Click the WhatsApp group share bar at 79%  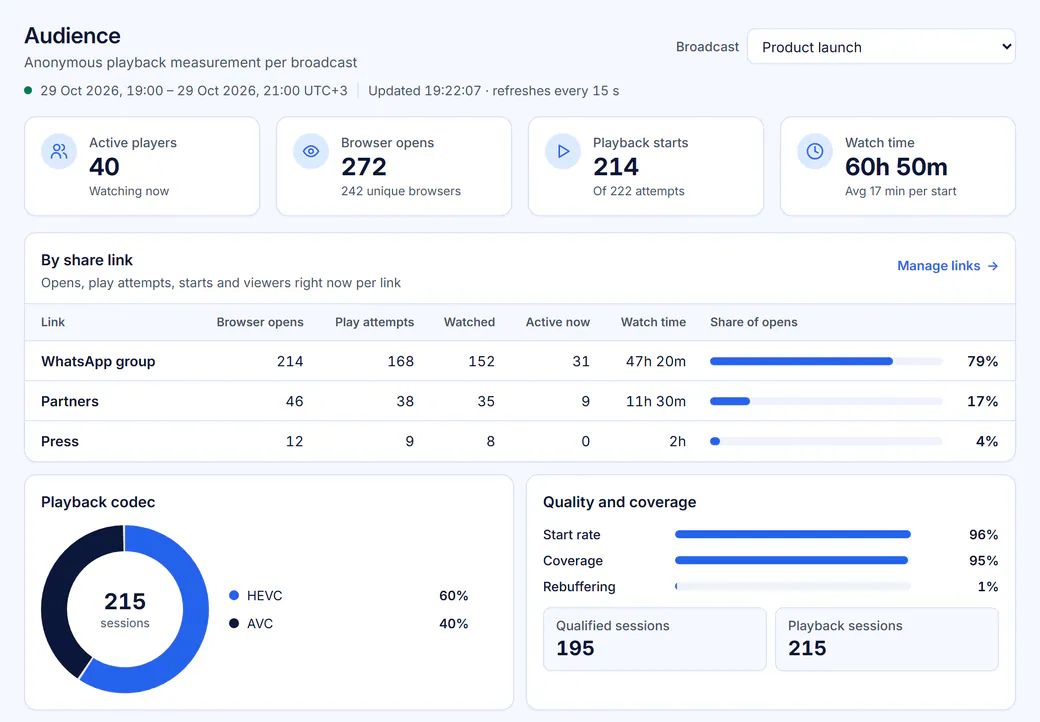pos(826,361)
